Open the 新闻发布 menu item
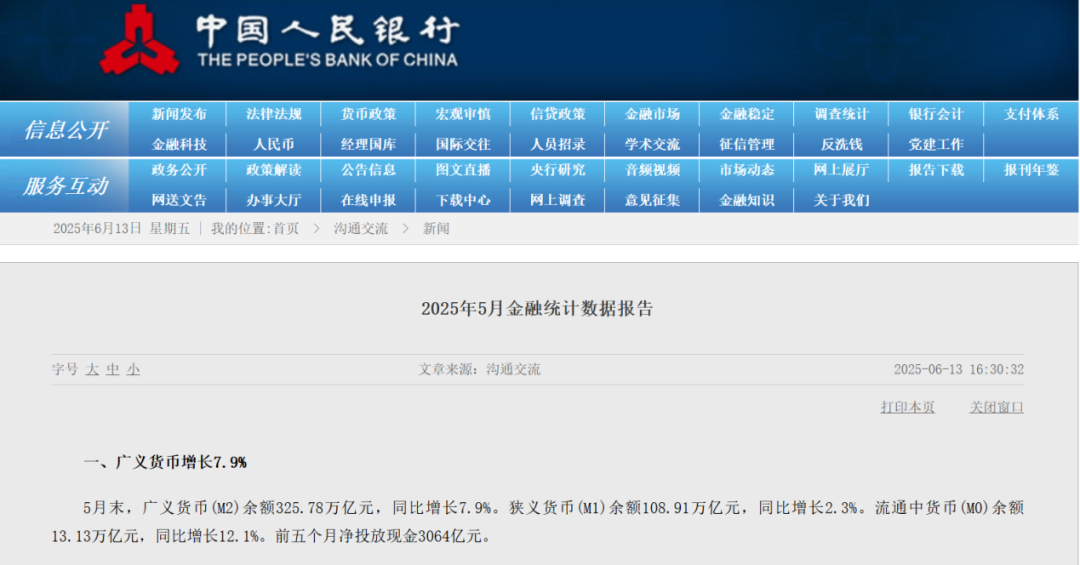 179,114
